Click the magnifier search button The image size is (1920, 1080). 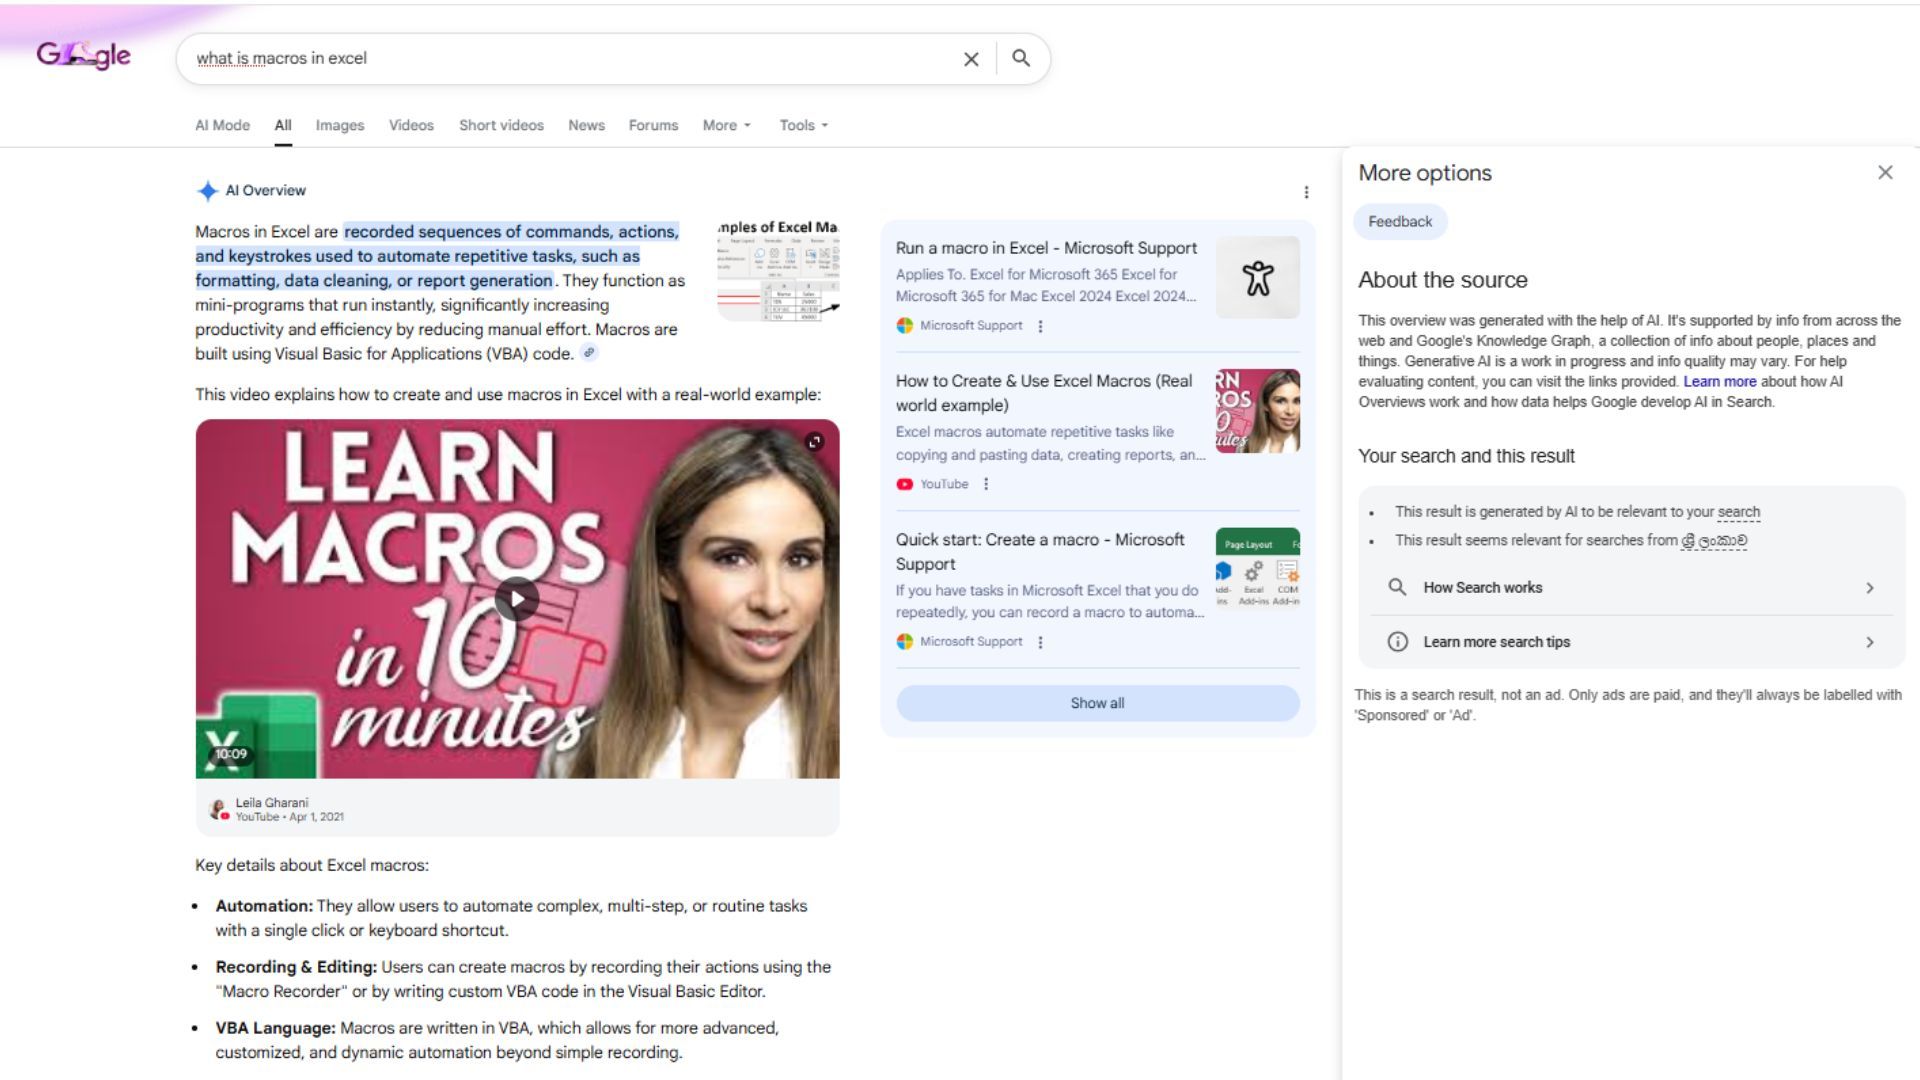[x=1021, y=58]
